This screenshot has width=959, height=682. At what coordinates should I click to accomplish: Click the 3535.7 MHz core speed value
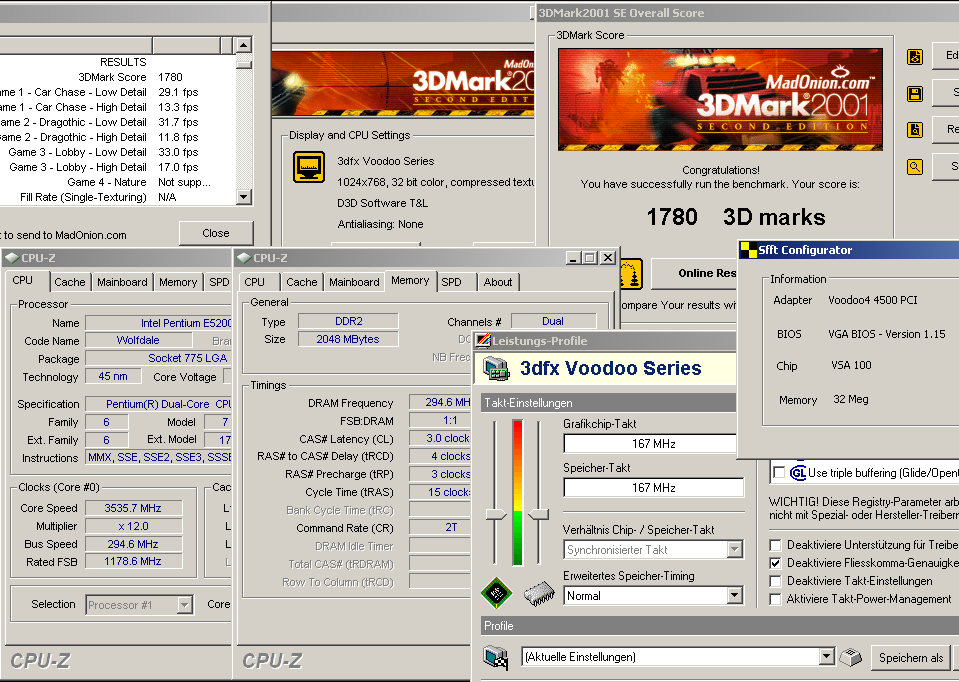tap(133, 508)
